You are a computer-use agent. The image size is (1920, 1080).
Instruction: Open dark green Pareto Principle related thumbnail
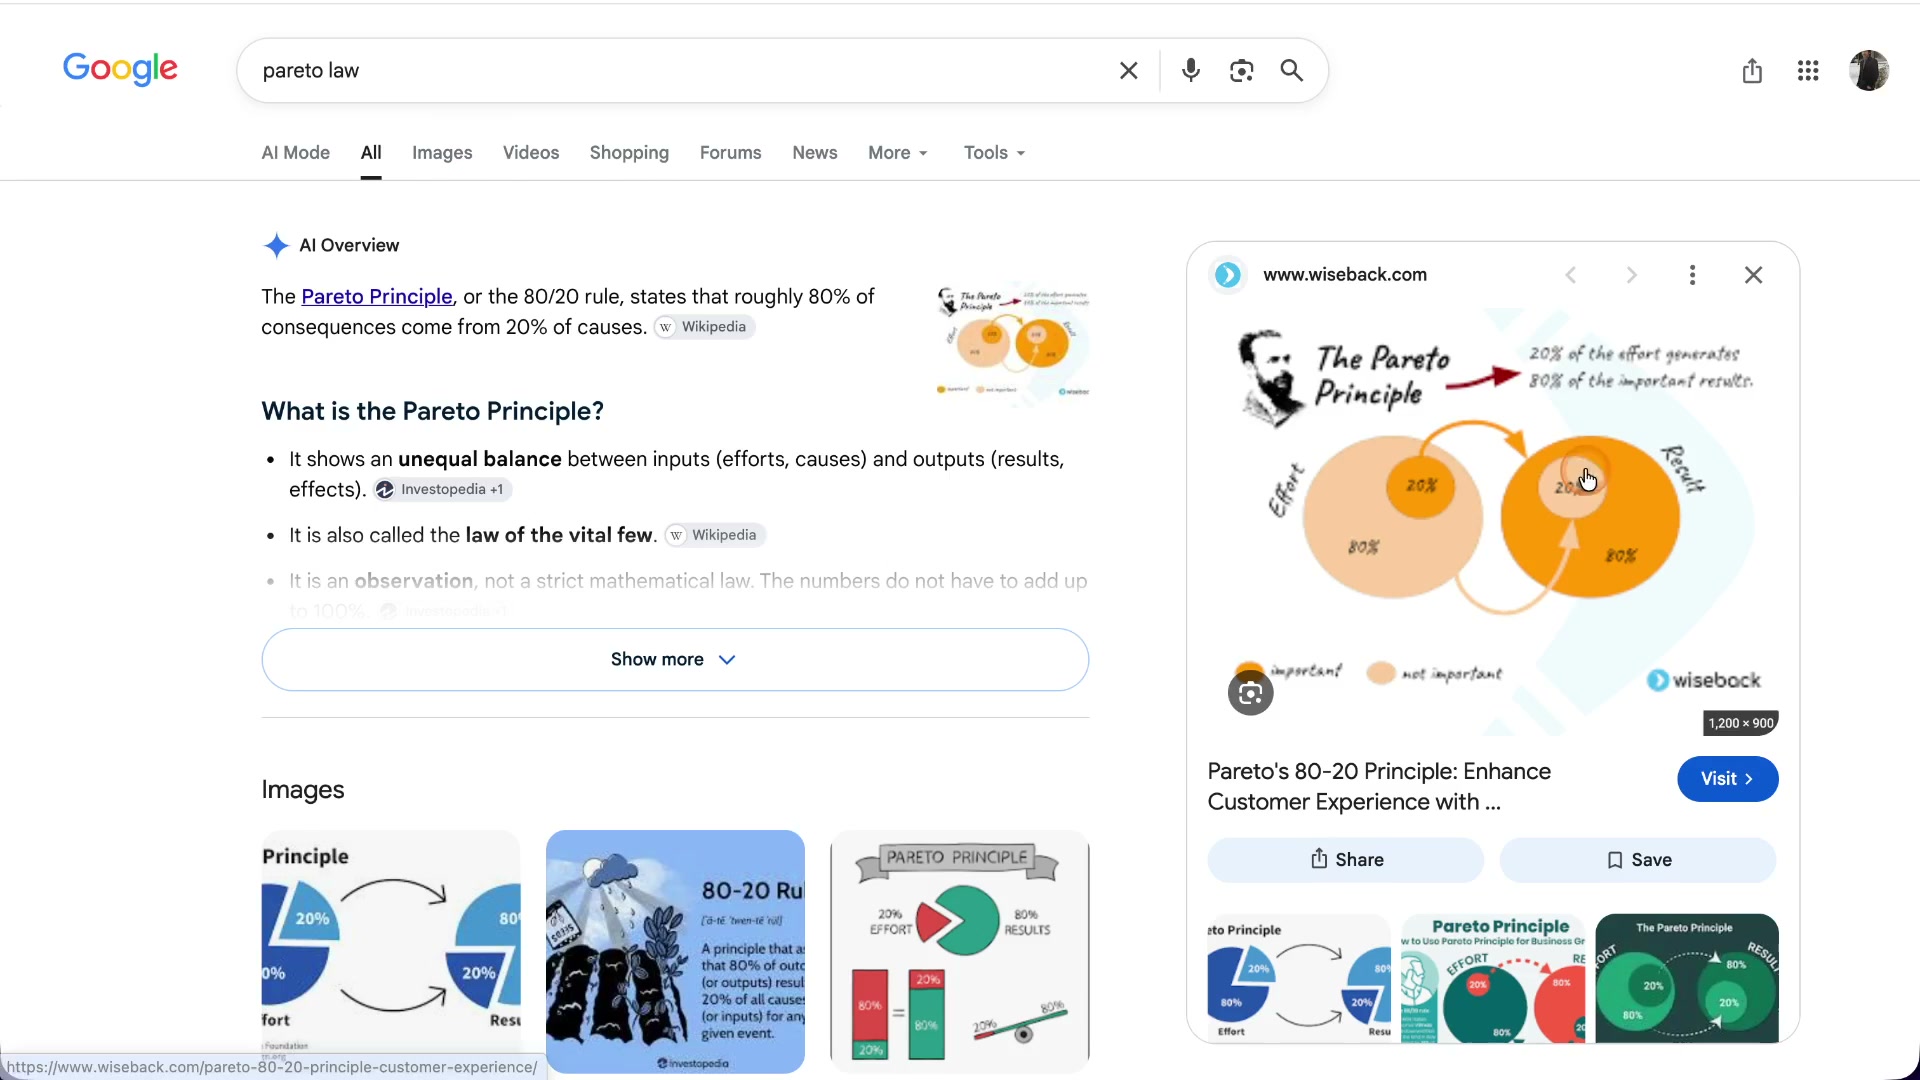(1687, 978)
